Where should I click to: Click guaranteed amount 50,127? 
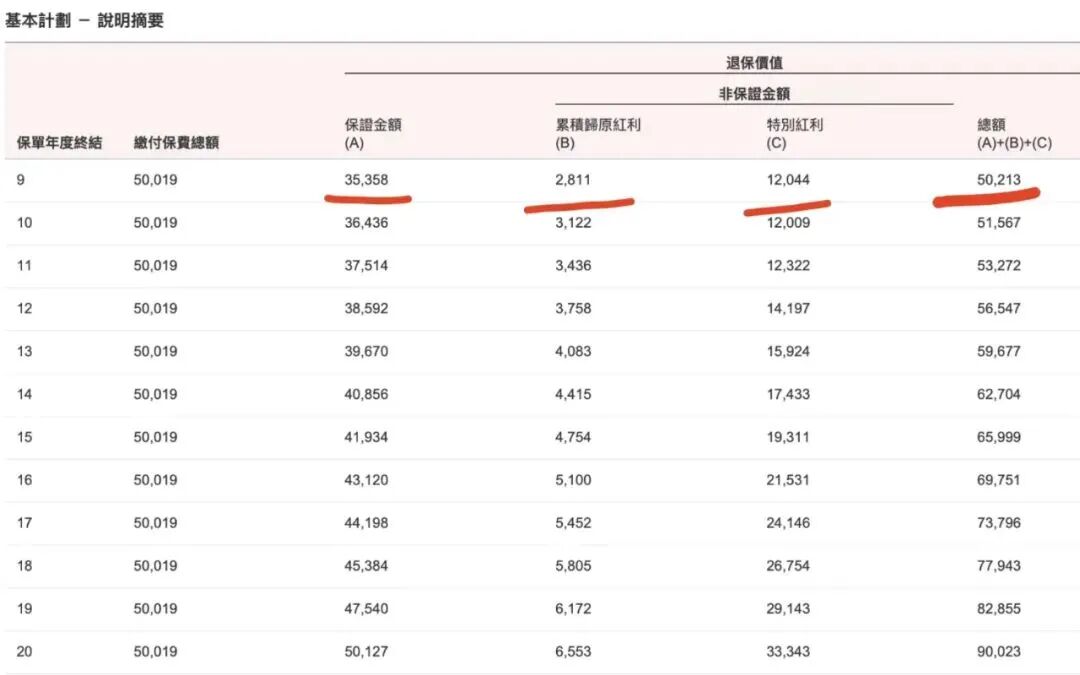(366, 651)
